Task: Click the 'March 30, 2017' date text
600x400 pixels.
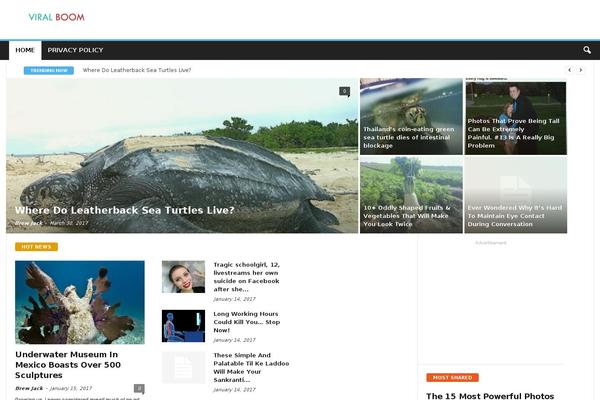Action: tap(69, 223)
